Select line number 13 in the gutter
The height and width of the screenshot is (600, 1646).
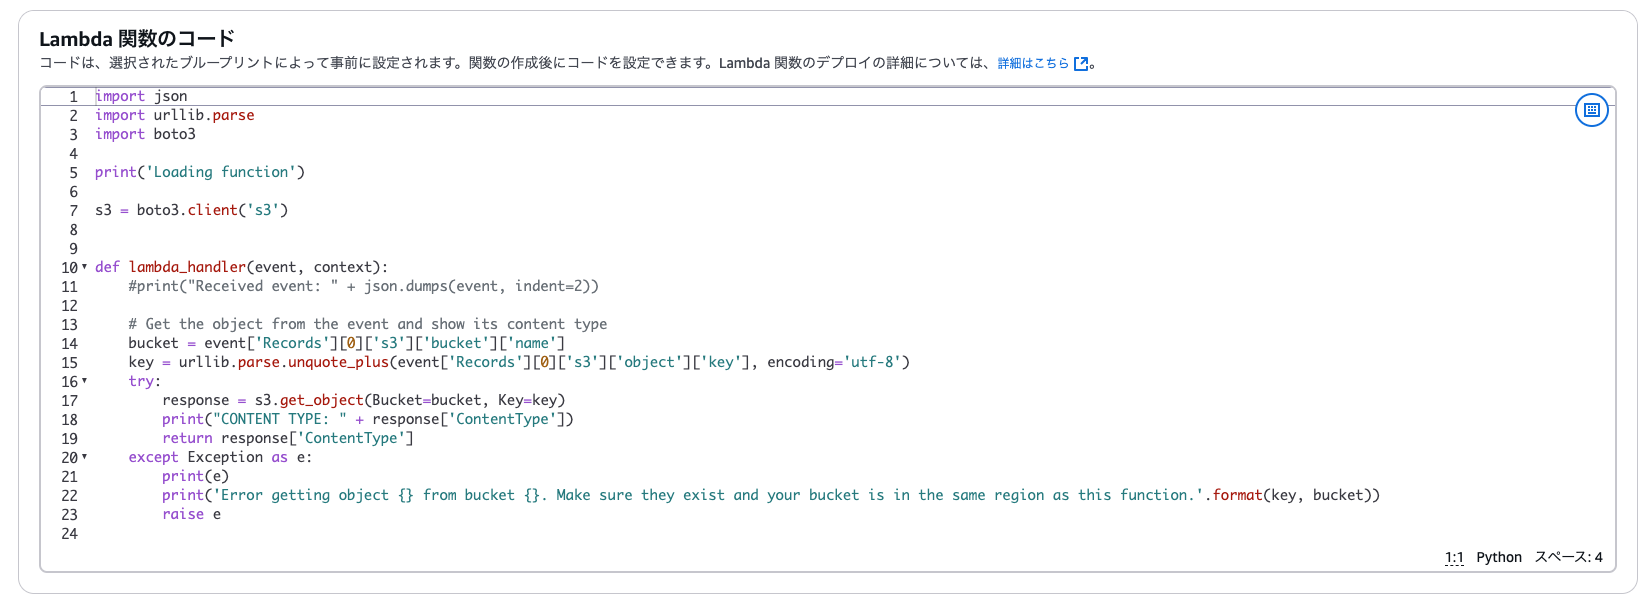coord(69,325)
